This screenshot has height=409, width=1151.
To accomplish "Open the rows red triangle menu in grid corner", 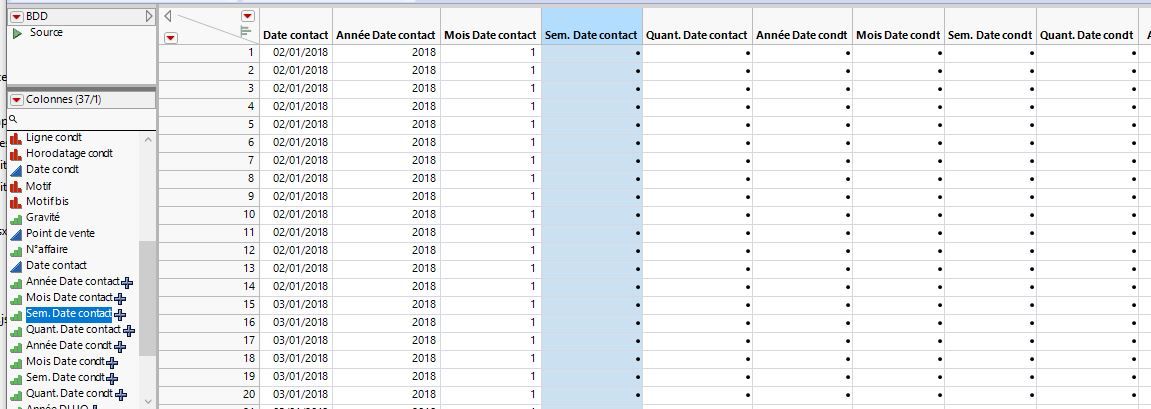I will click(170, 38).
